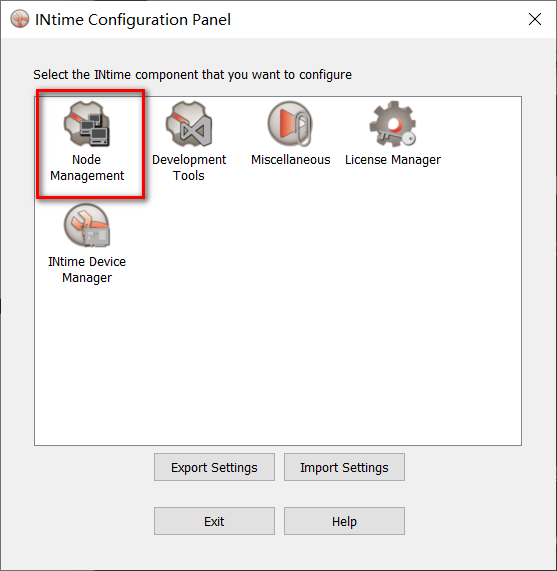Click the "INtime Device Manager" text label
Image resolution: width=557 pixels, height=571 pixels.
(x=87, y=269)
